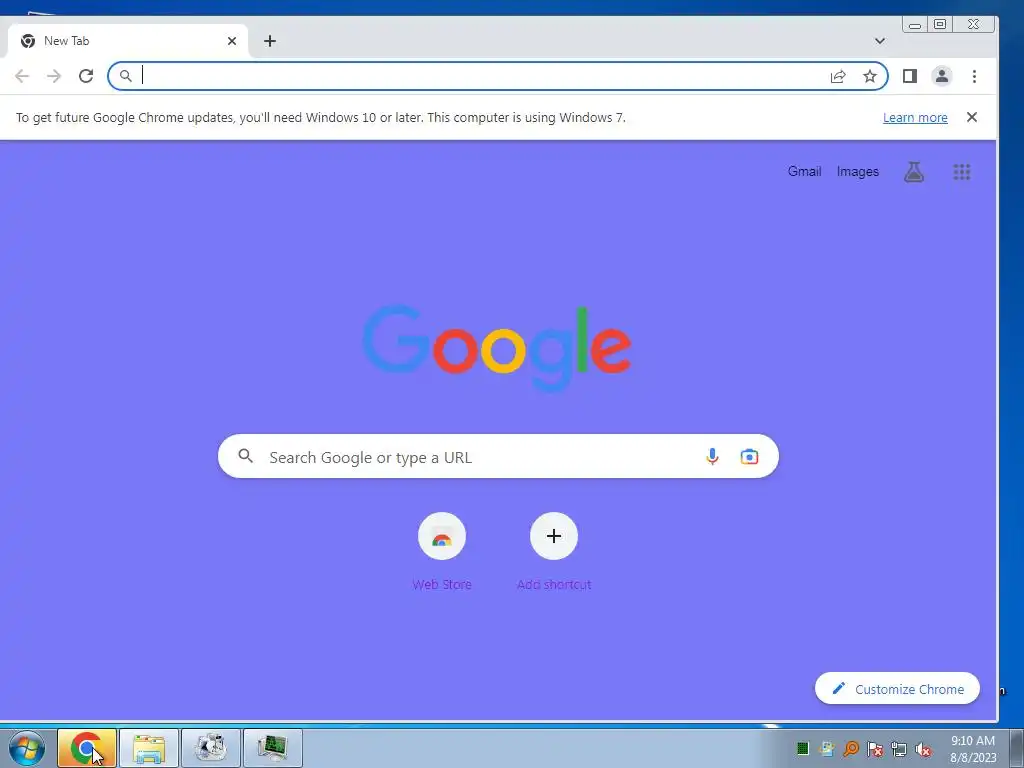Open Chrome's three-dot menu
1024x768 pixels.
click(974, 76)
